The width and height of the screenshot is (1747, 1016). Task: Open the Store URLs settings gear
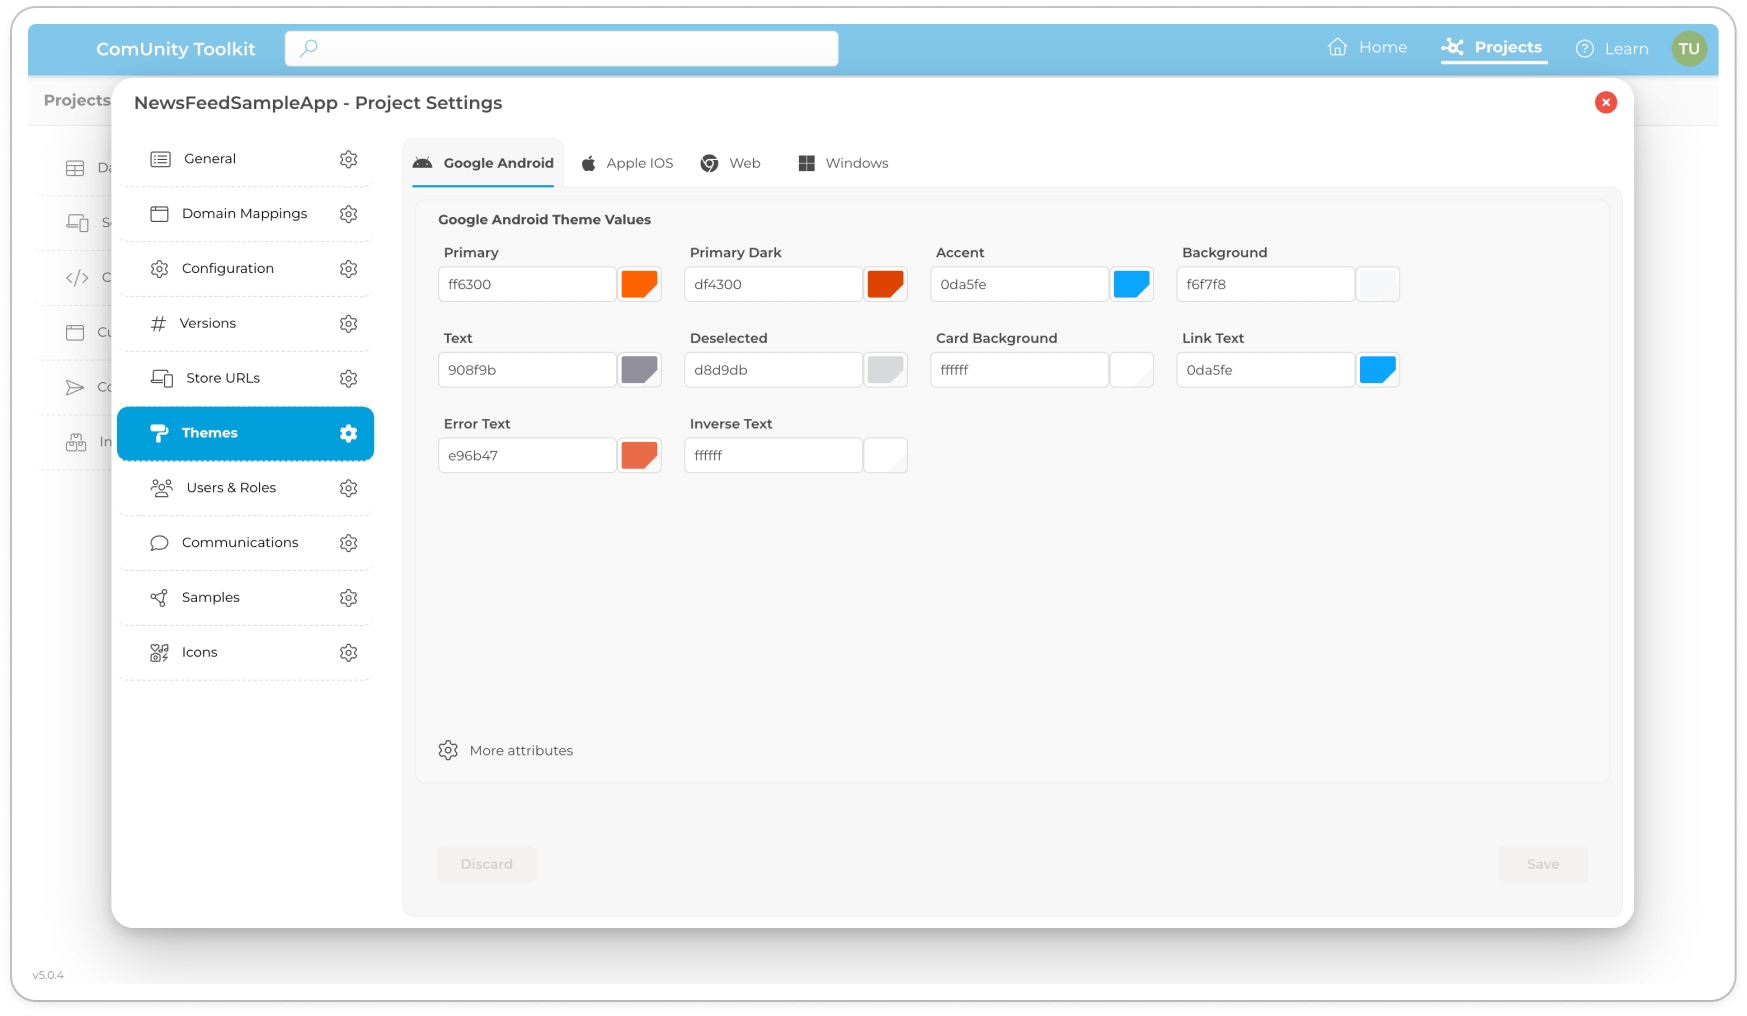(x=348, y=378)
